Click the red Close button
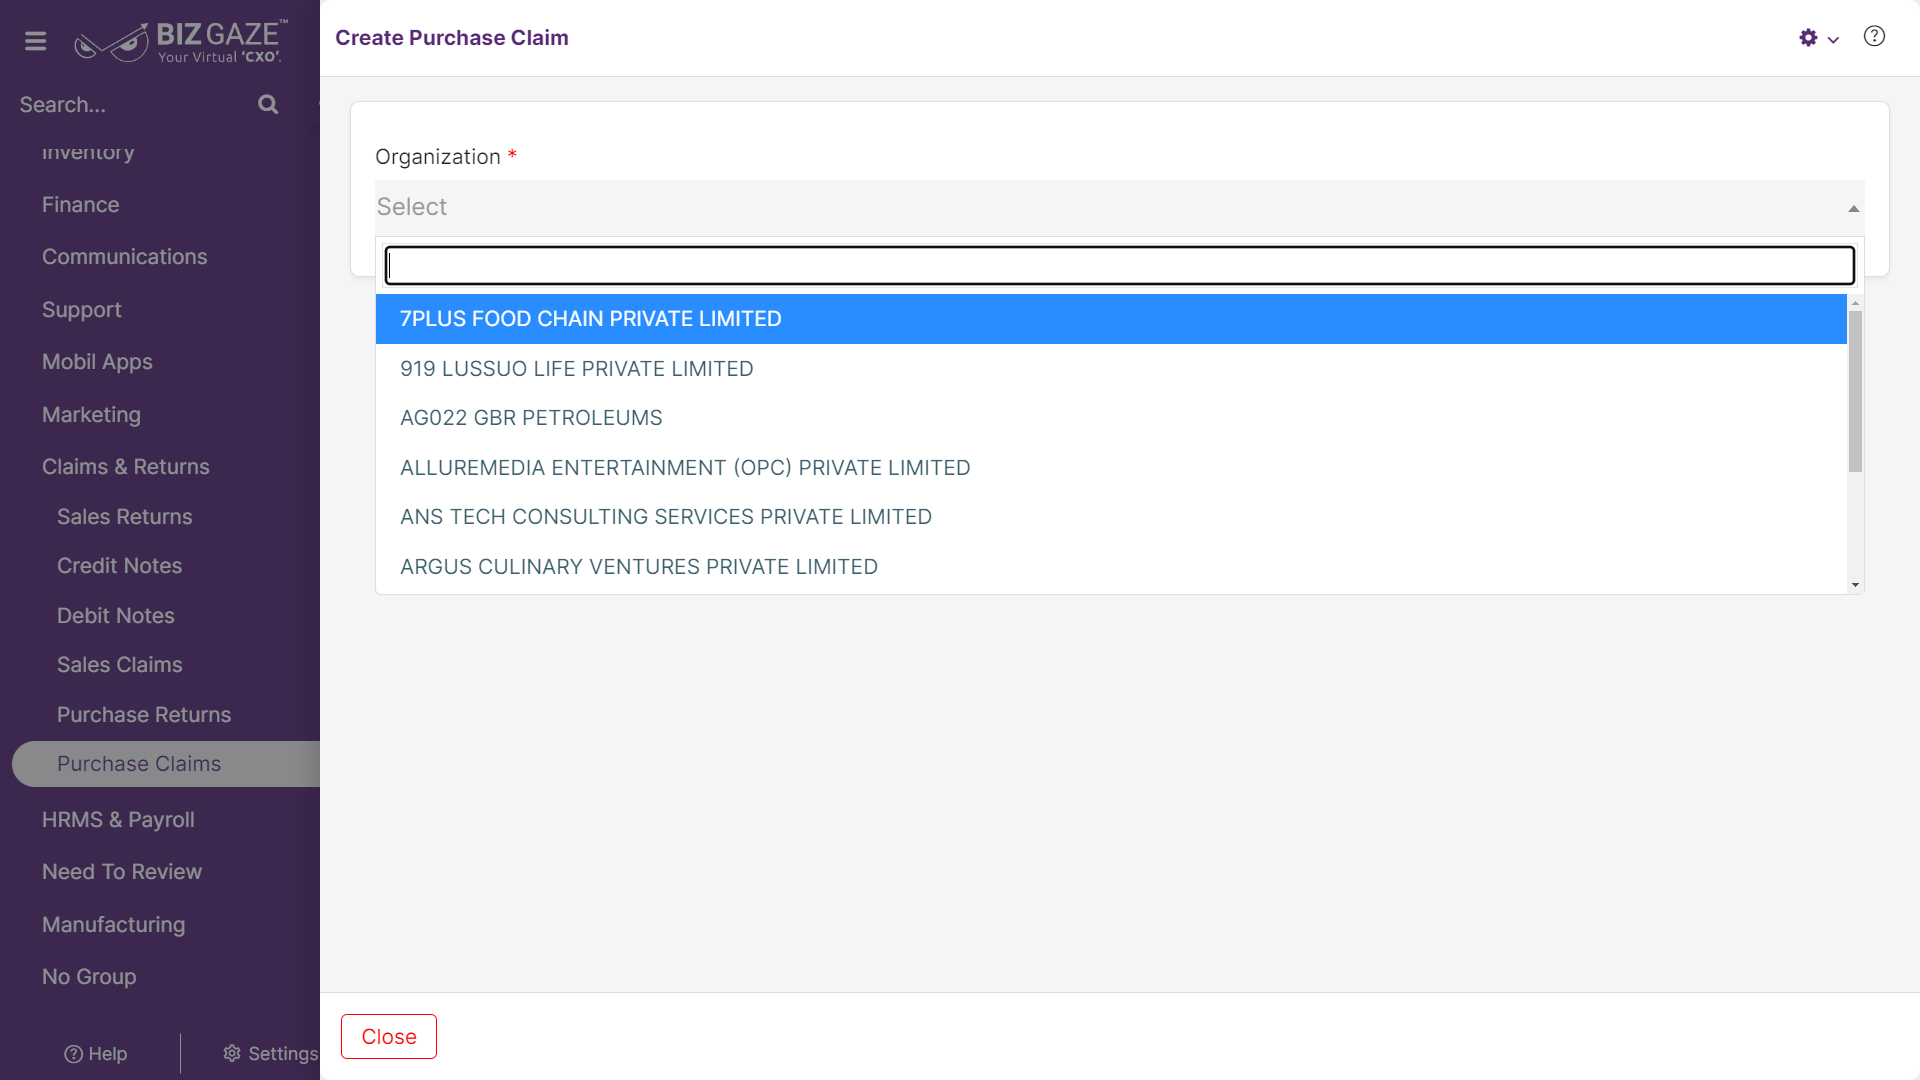The image size is (1920, 1080). coord(389,1037)
